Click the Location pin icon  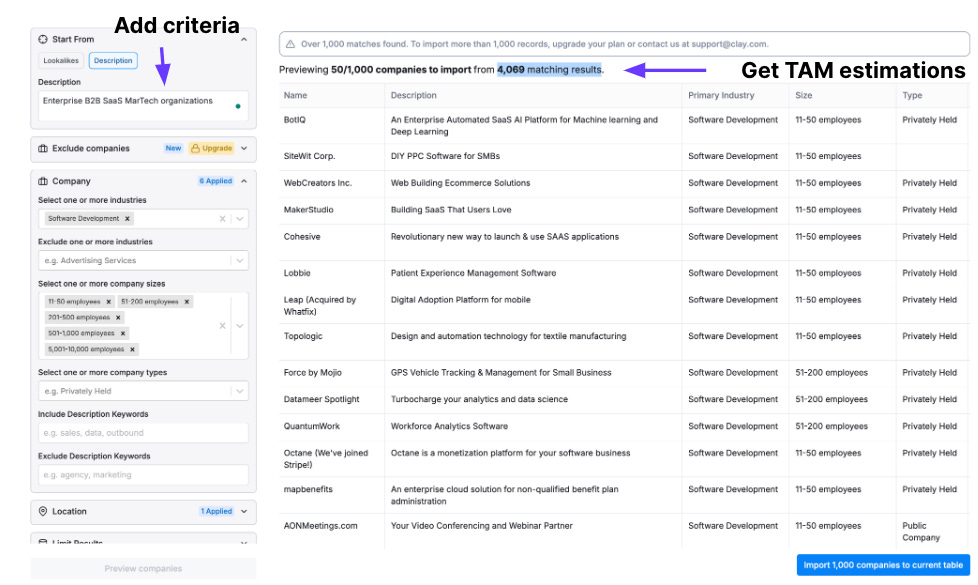42,511
